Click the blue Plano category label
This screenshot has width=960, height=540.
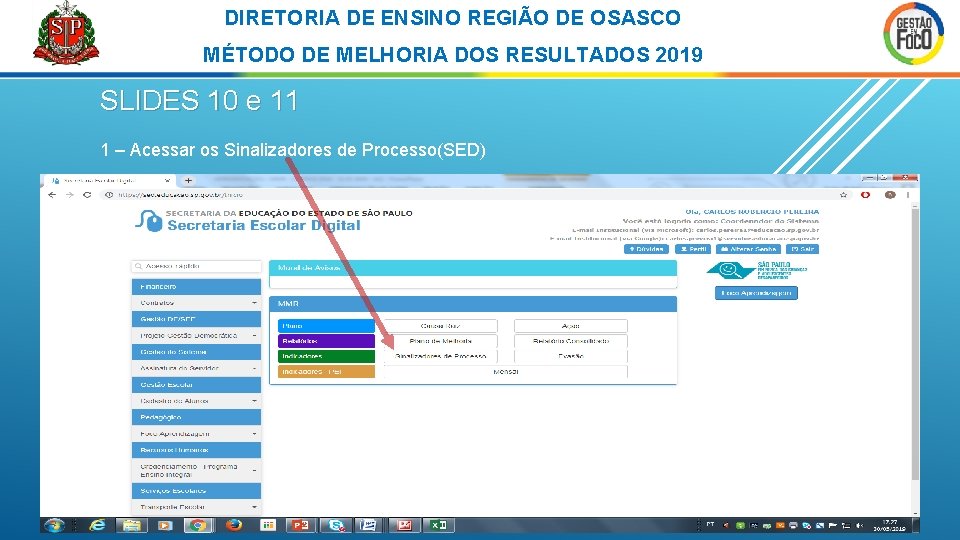click(x=326, y=326)
